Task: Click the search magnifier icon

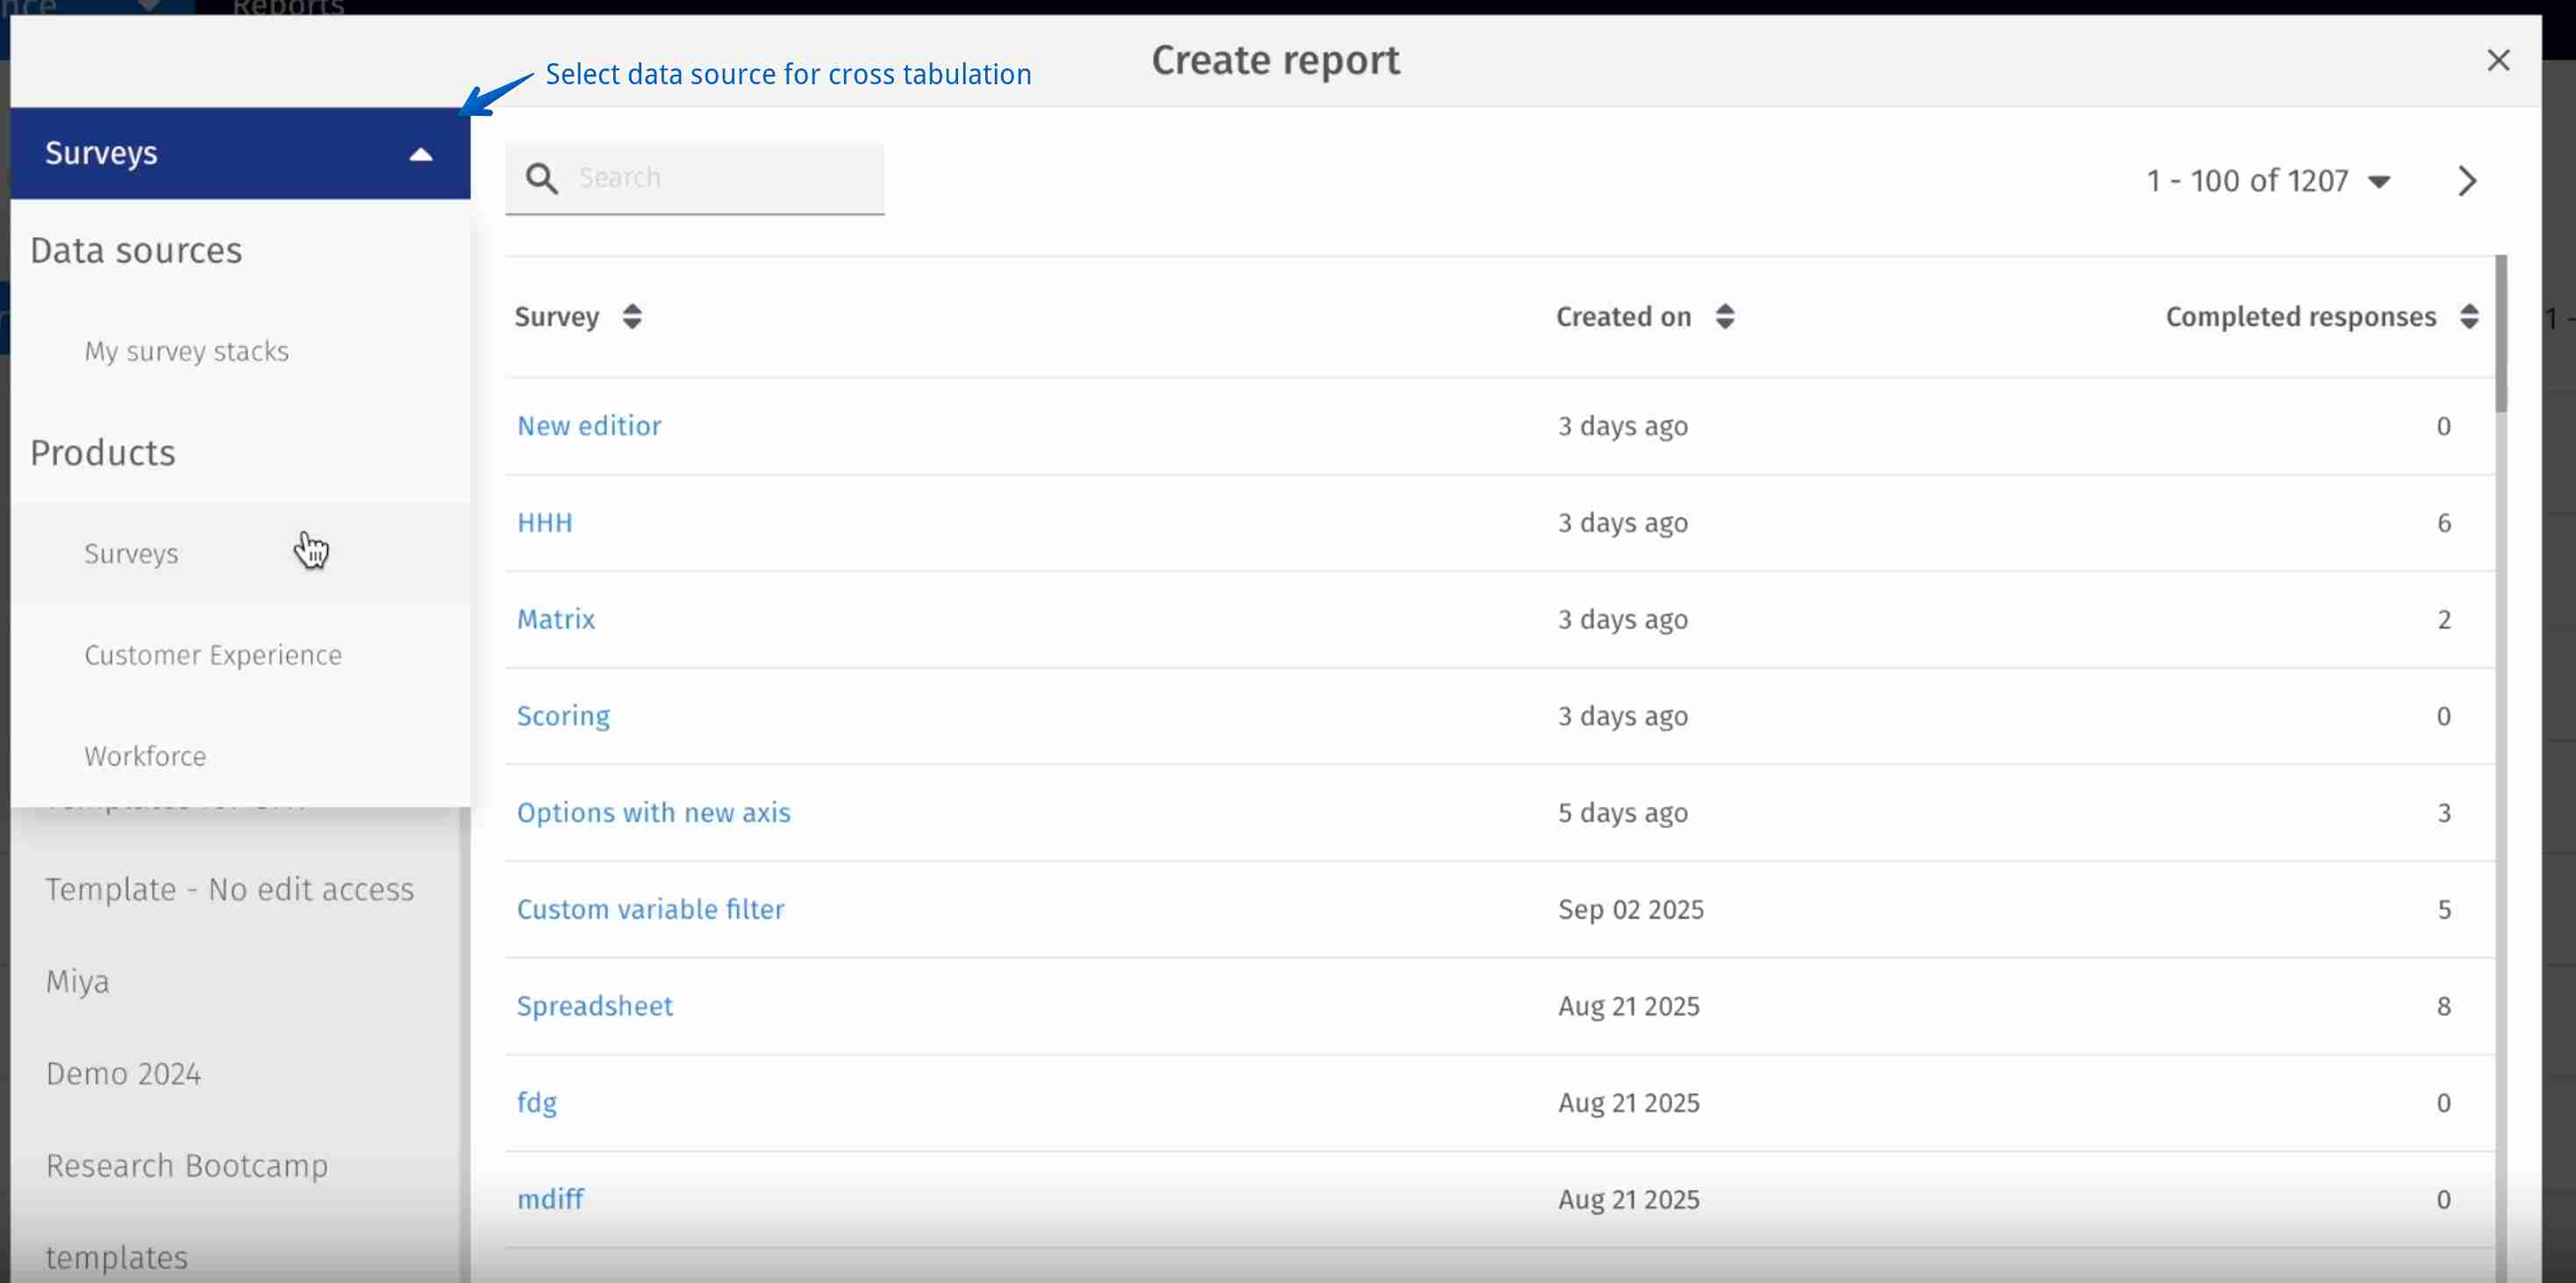Action: point(541,179)
